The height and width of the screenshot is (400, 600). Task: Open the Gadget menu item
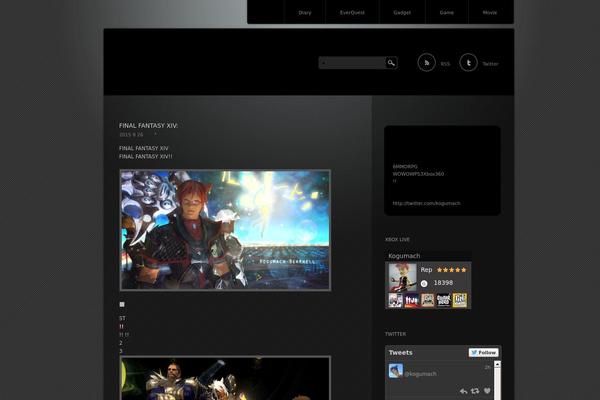click(x=402, y=13)
